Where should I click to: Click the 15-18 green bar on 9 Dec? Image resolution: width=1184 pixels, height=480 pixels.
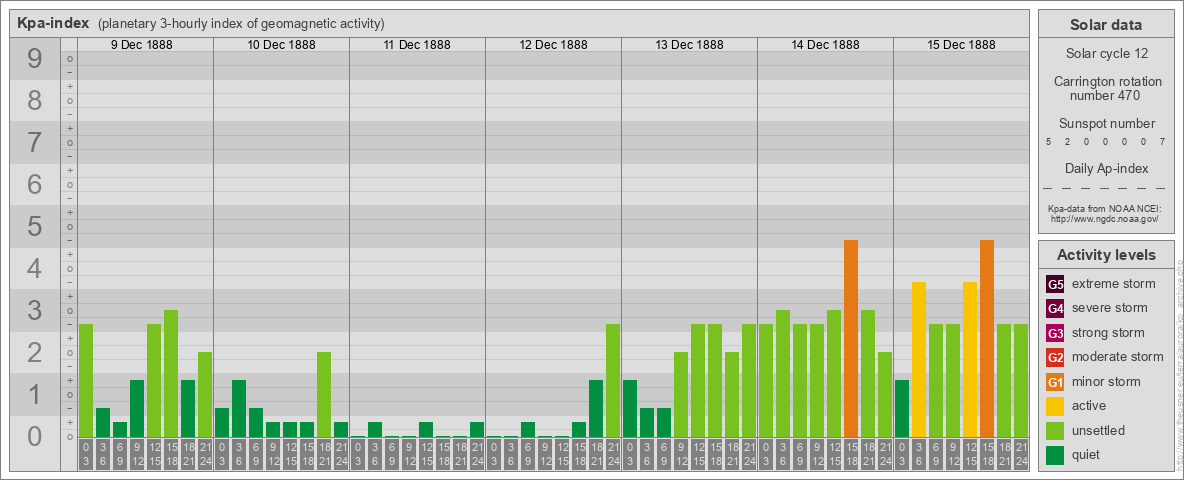tap(171, 374)
